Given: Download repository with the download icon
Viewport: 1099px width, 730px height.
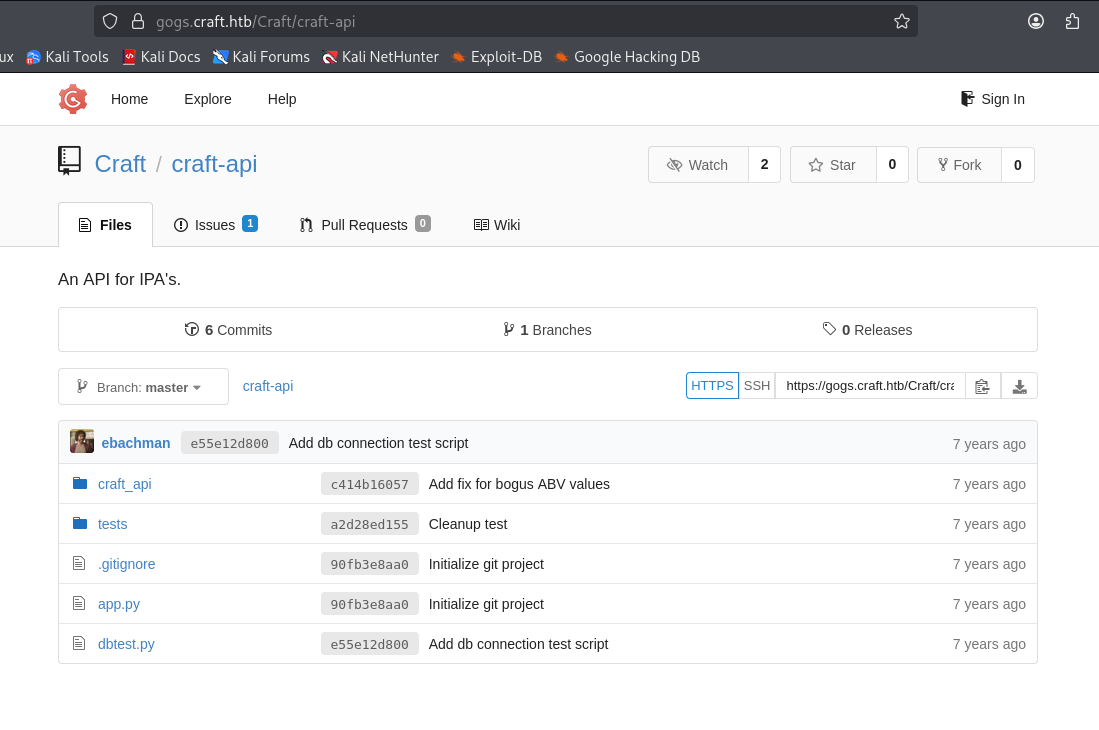Looking at the screenshot, I should pos(1019,386).
